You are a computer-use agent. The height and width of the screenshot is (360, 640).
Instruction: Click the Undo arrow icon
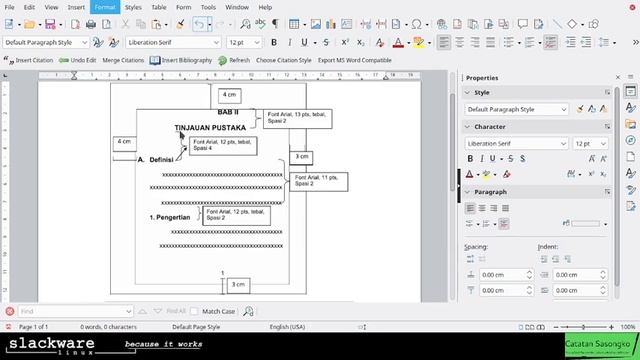199,24
